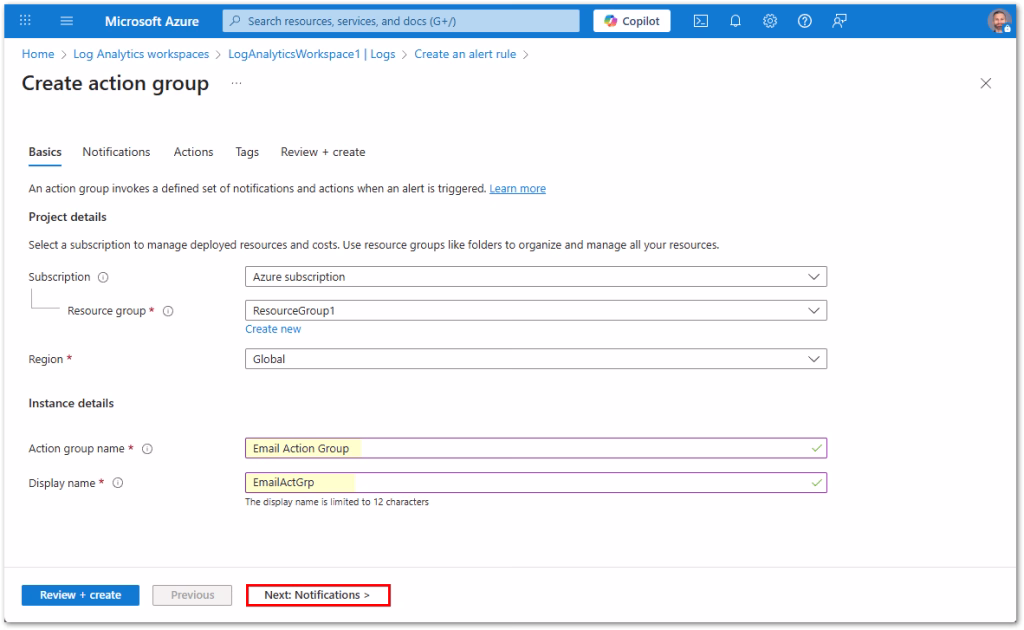Click info icon next to Subscription
The height and width of the screenshot is (630, 1024).
point(104,277)
